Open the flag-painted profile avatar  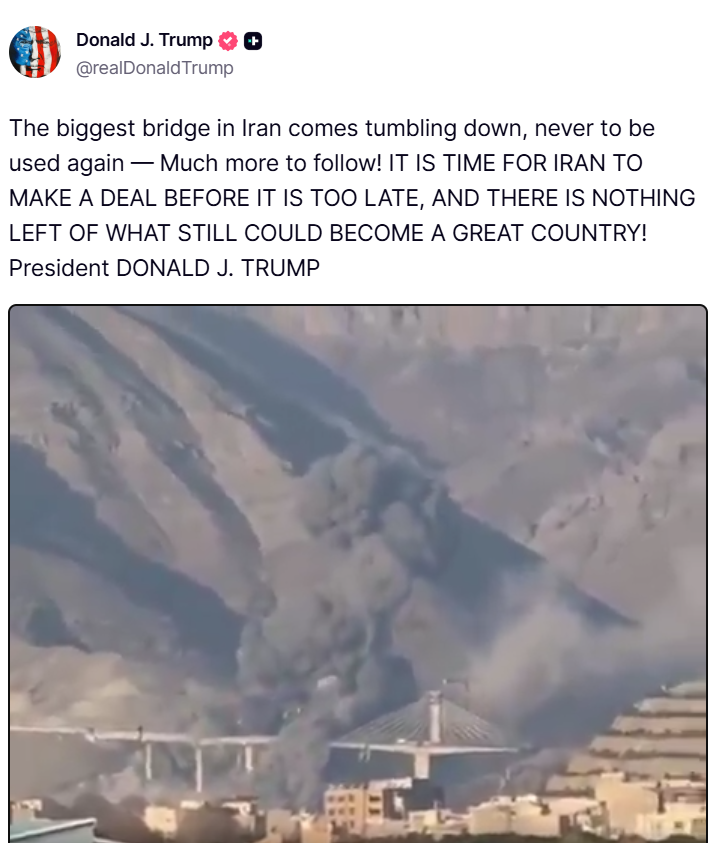[x=35, y=52]
